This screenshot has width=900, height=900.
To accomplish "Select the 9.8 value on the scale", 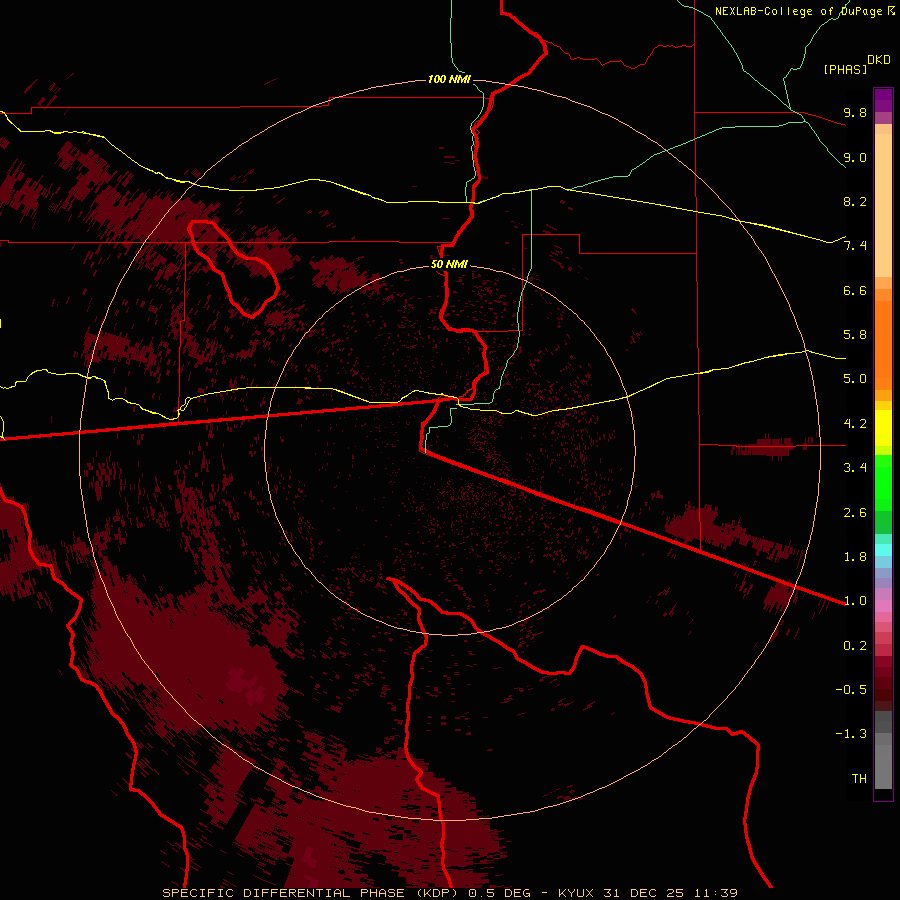I will coord(855,112).
